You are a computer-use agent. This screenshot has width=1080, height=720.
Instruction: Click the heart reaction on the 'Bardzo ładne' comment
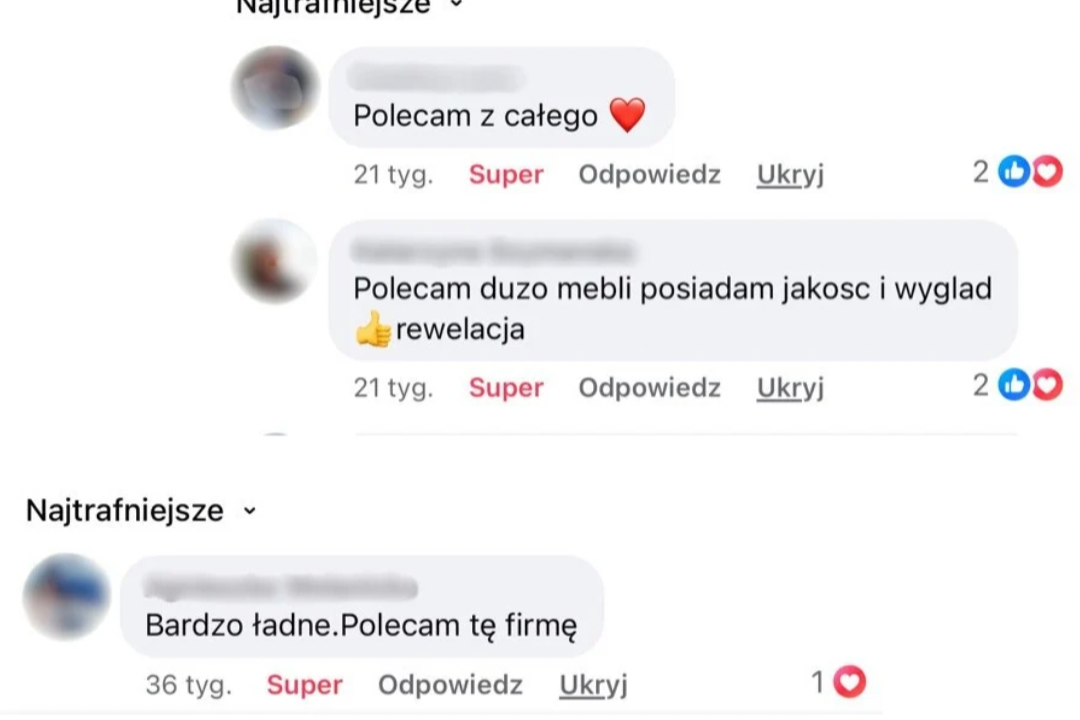point(849,682)
